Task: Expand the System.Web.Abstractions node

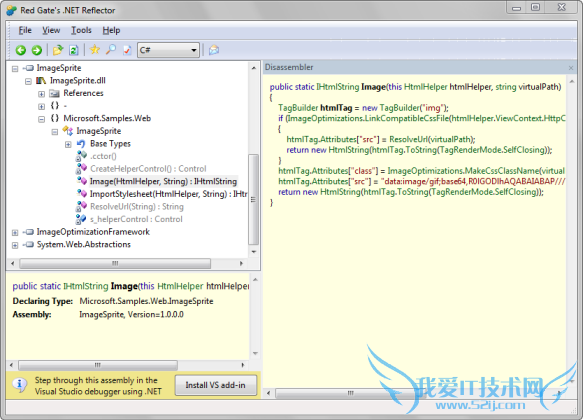Action: pyautogui.click(x=15, y=245)
